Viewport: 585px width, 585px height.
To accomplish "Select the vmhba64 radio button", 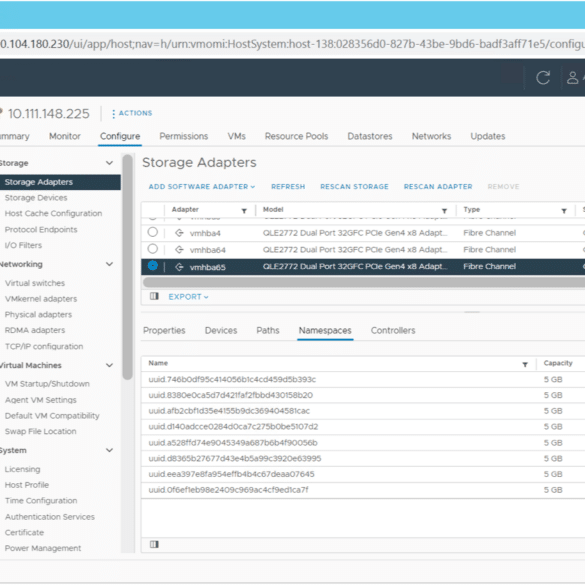I will click(153, 248).
